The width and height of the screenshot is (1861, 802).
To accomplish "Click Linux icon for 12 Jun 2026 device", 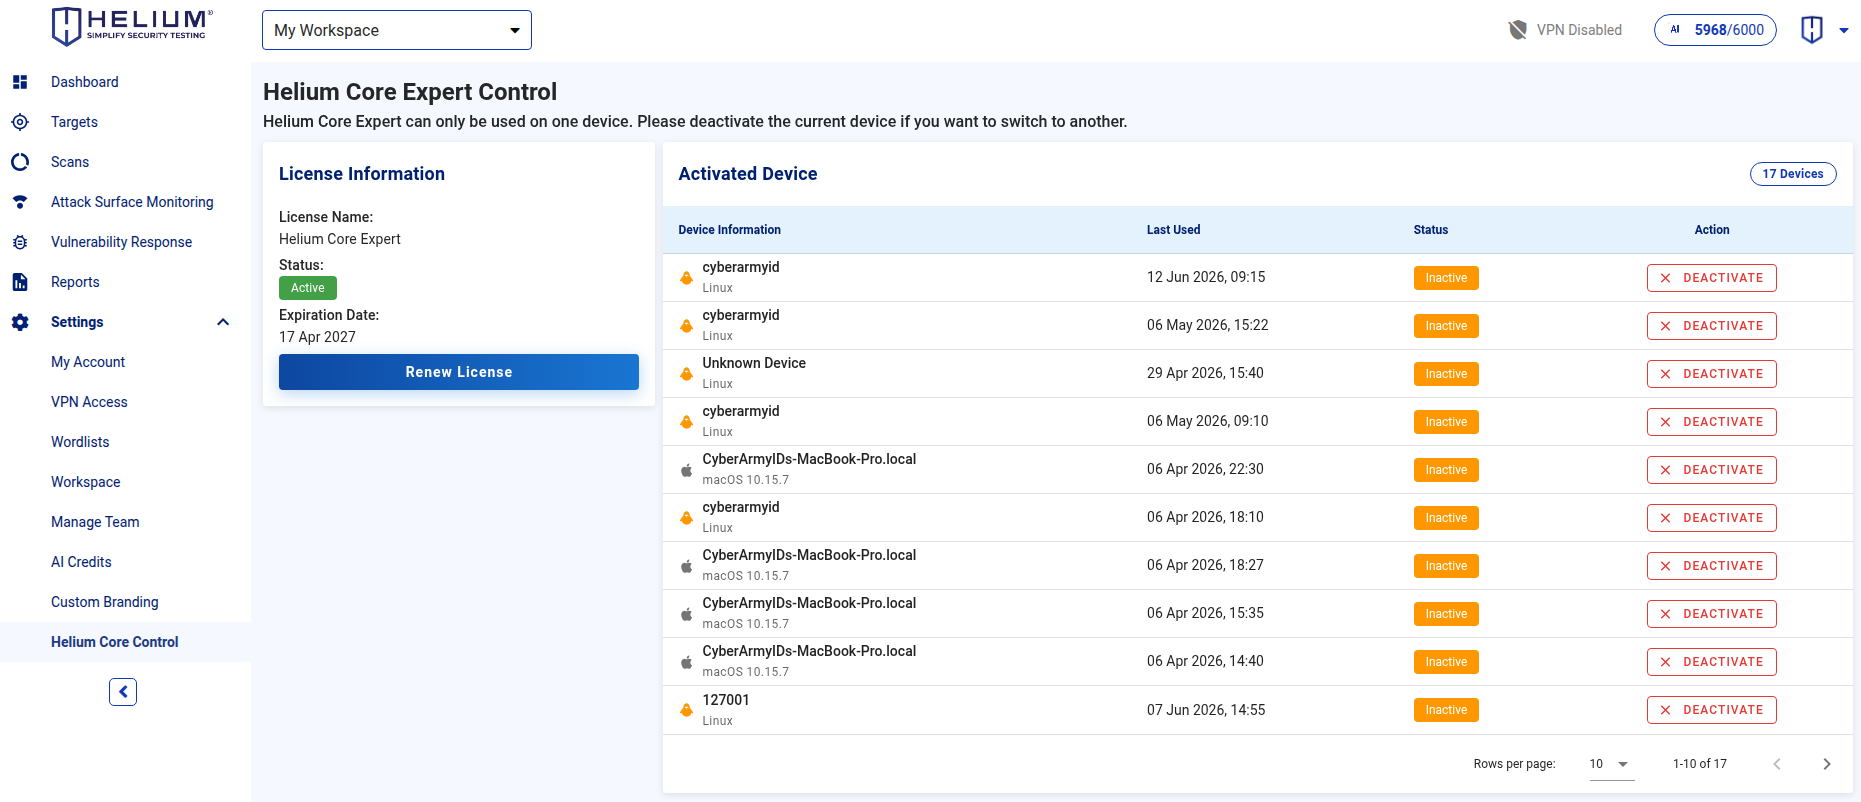I will (x=686, y=278).
